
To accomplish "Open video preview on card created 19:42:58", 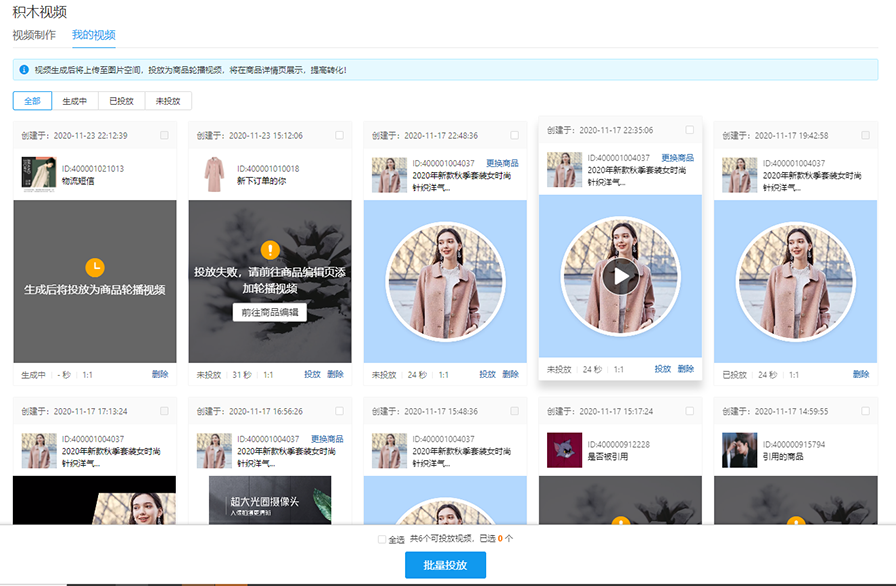I will point(795,281).
